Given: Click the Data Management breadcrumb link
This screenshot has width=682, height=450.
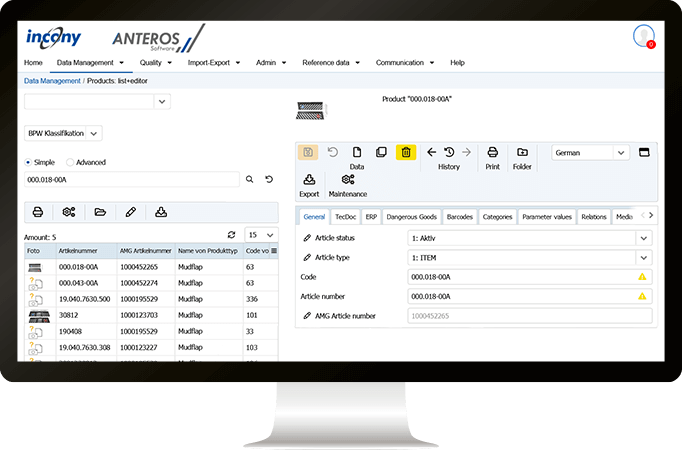Looking at the screenshot, I should pyautogui.click(x=52, y=81).
